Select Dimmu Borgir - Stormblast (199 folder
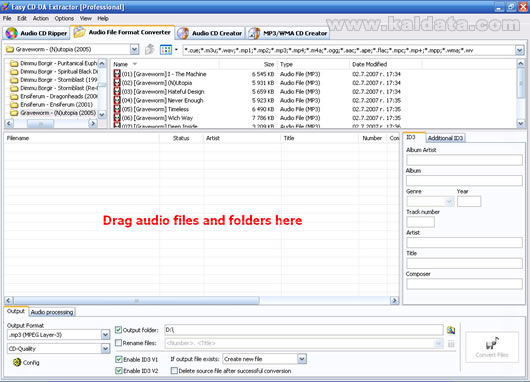 59,80
